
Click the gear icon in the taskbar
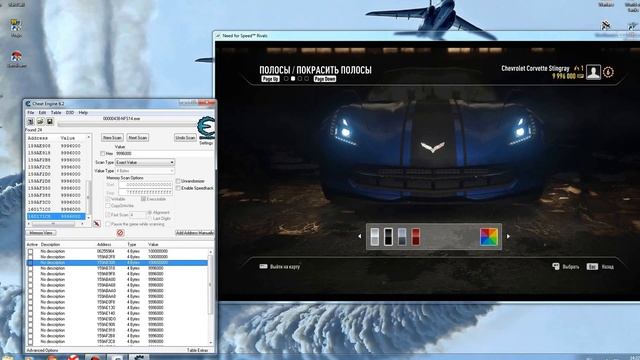pyautogui.click(x=139, y=358)
